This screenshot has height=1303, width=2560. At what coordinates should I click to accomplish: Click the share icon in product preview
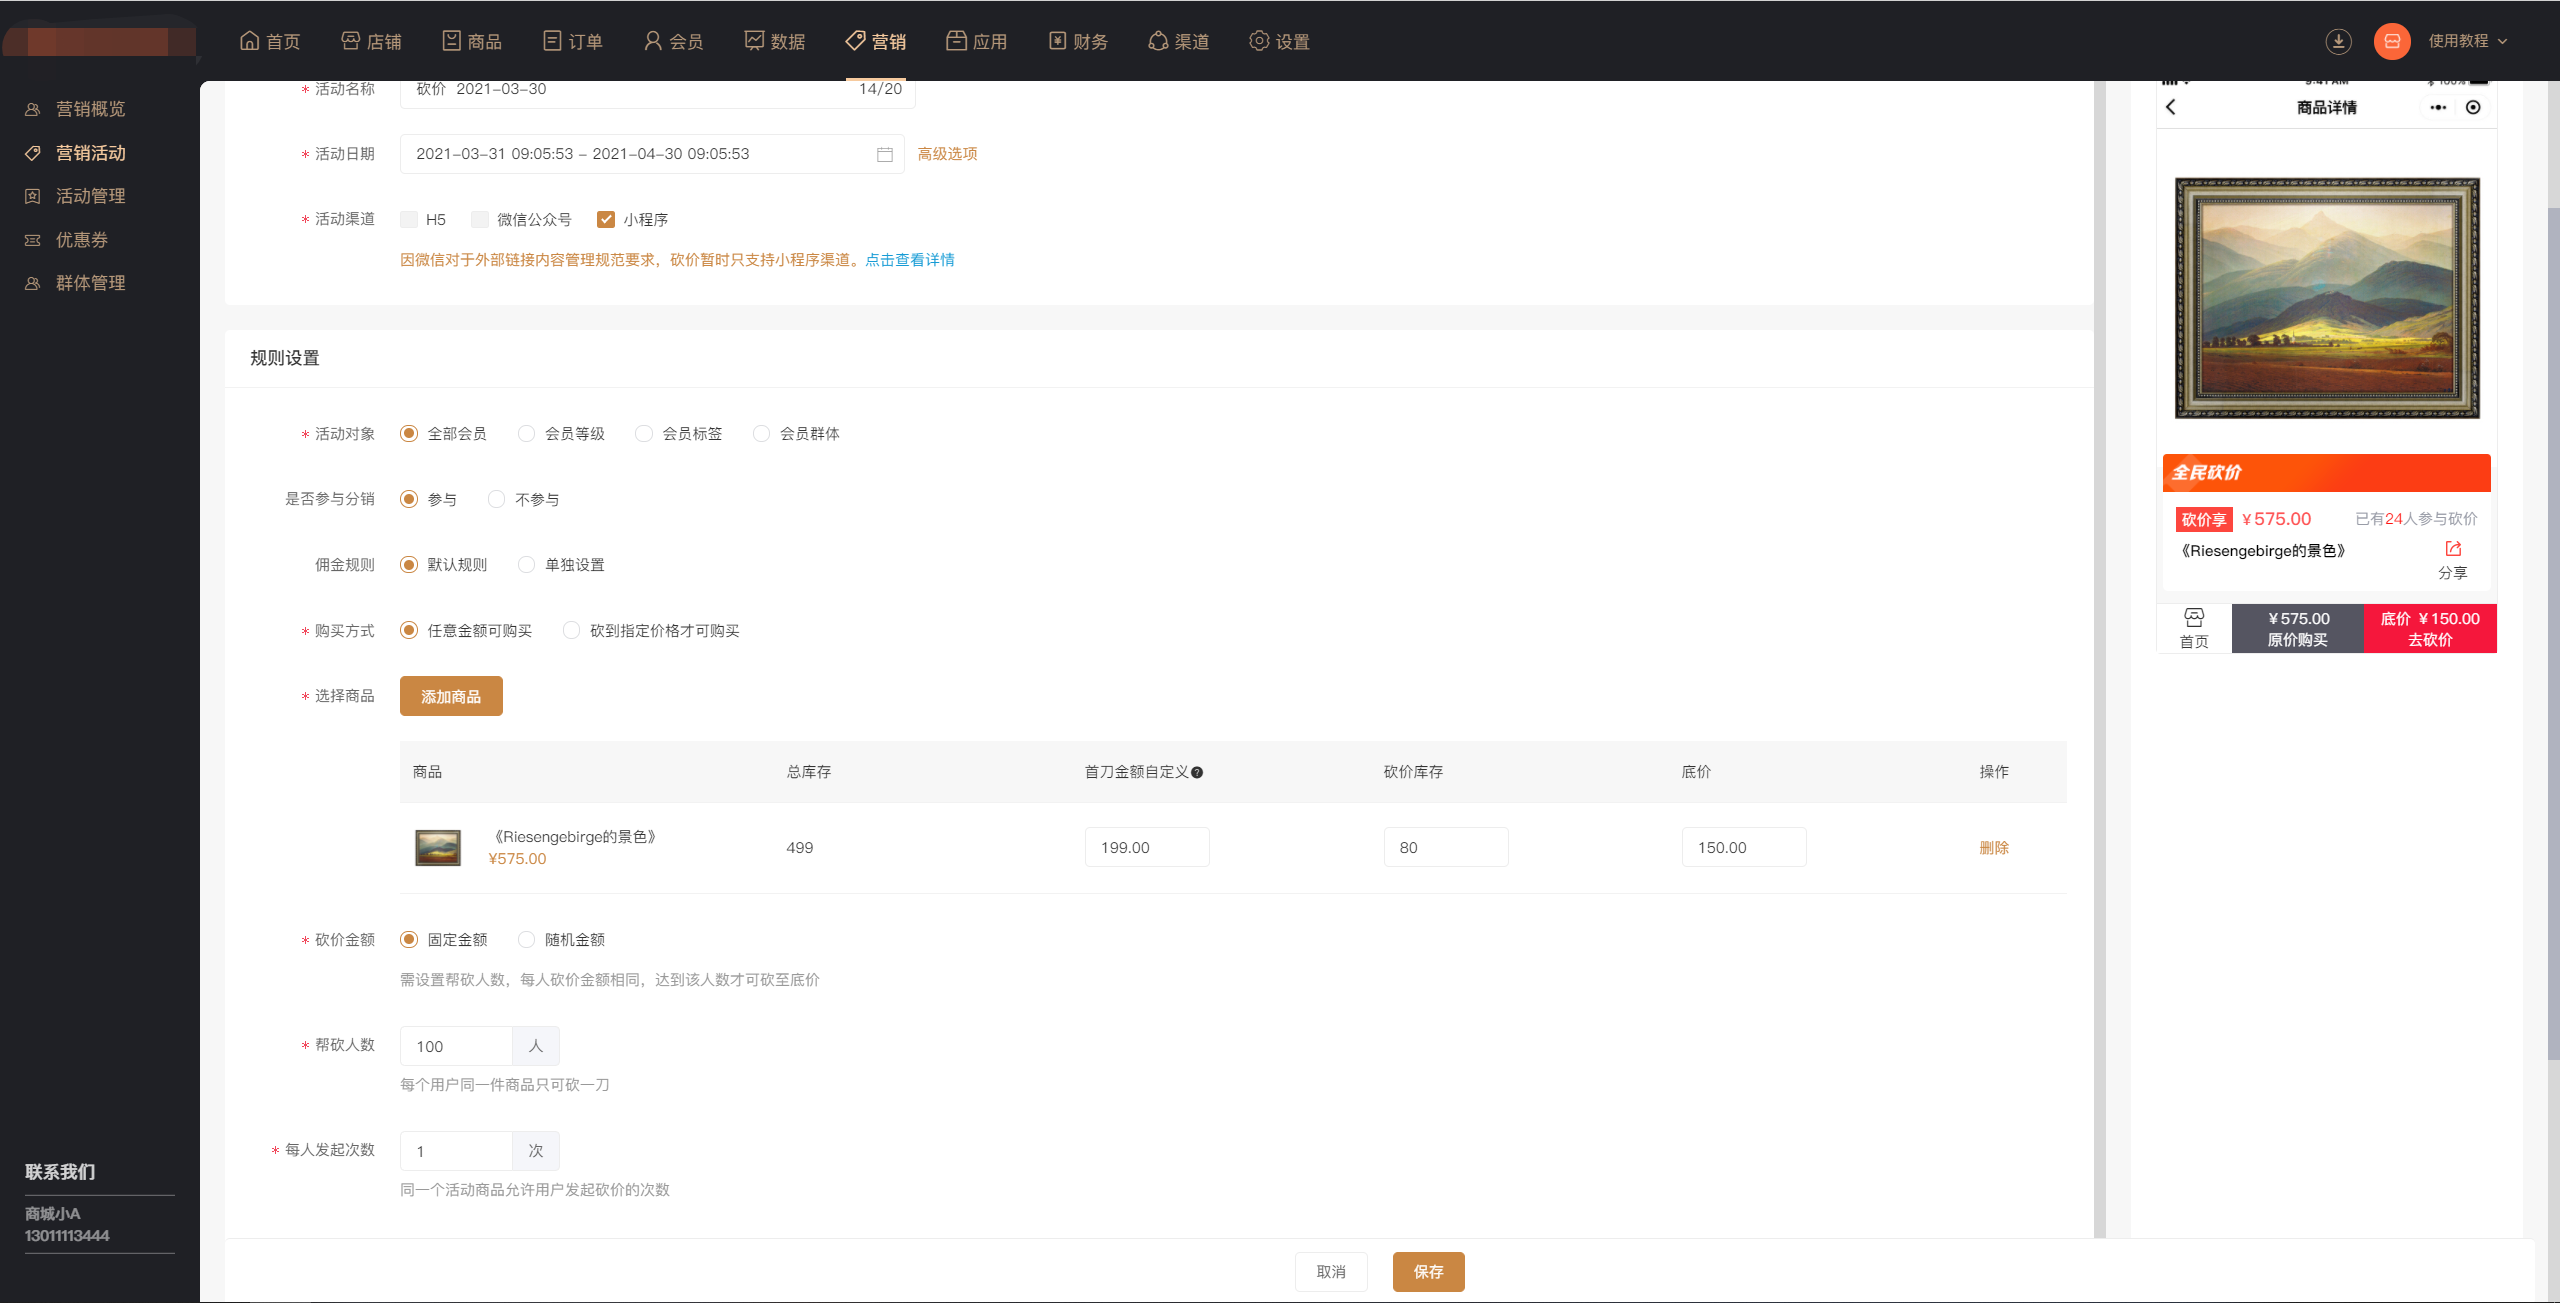pos(2452,549)
